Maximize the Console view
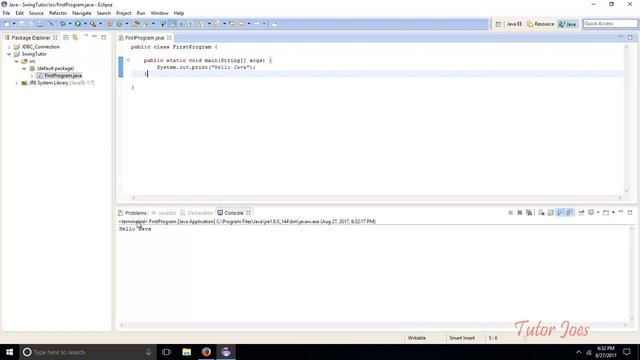 point(630,213)
